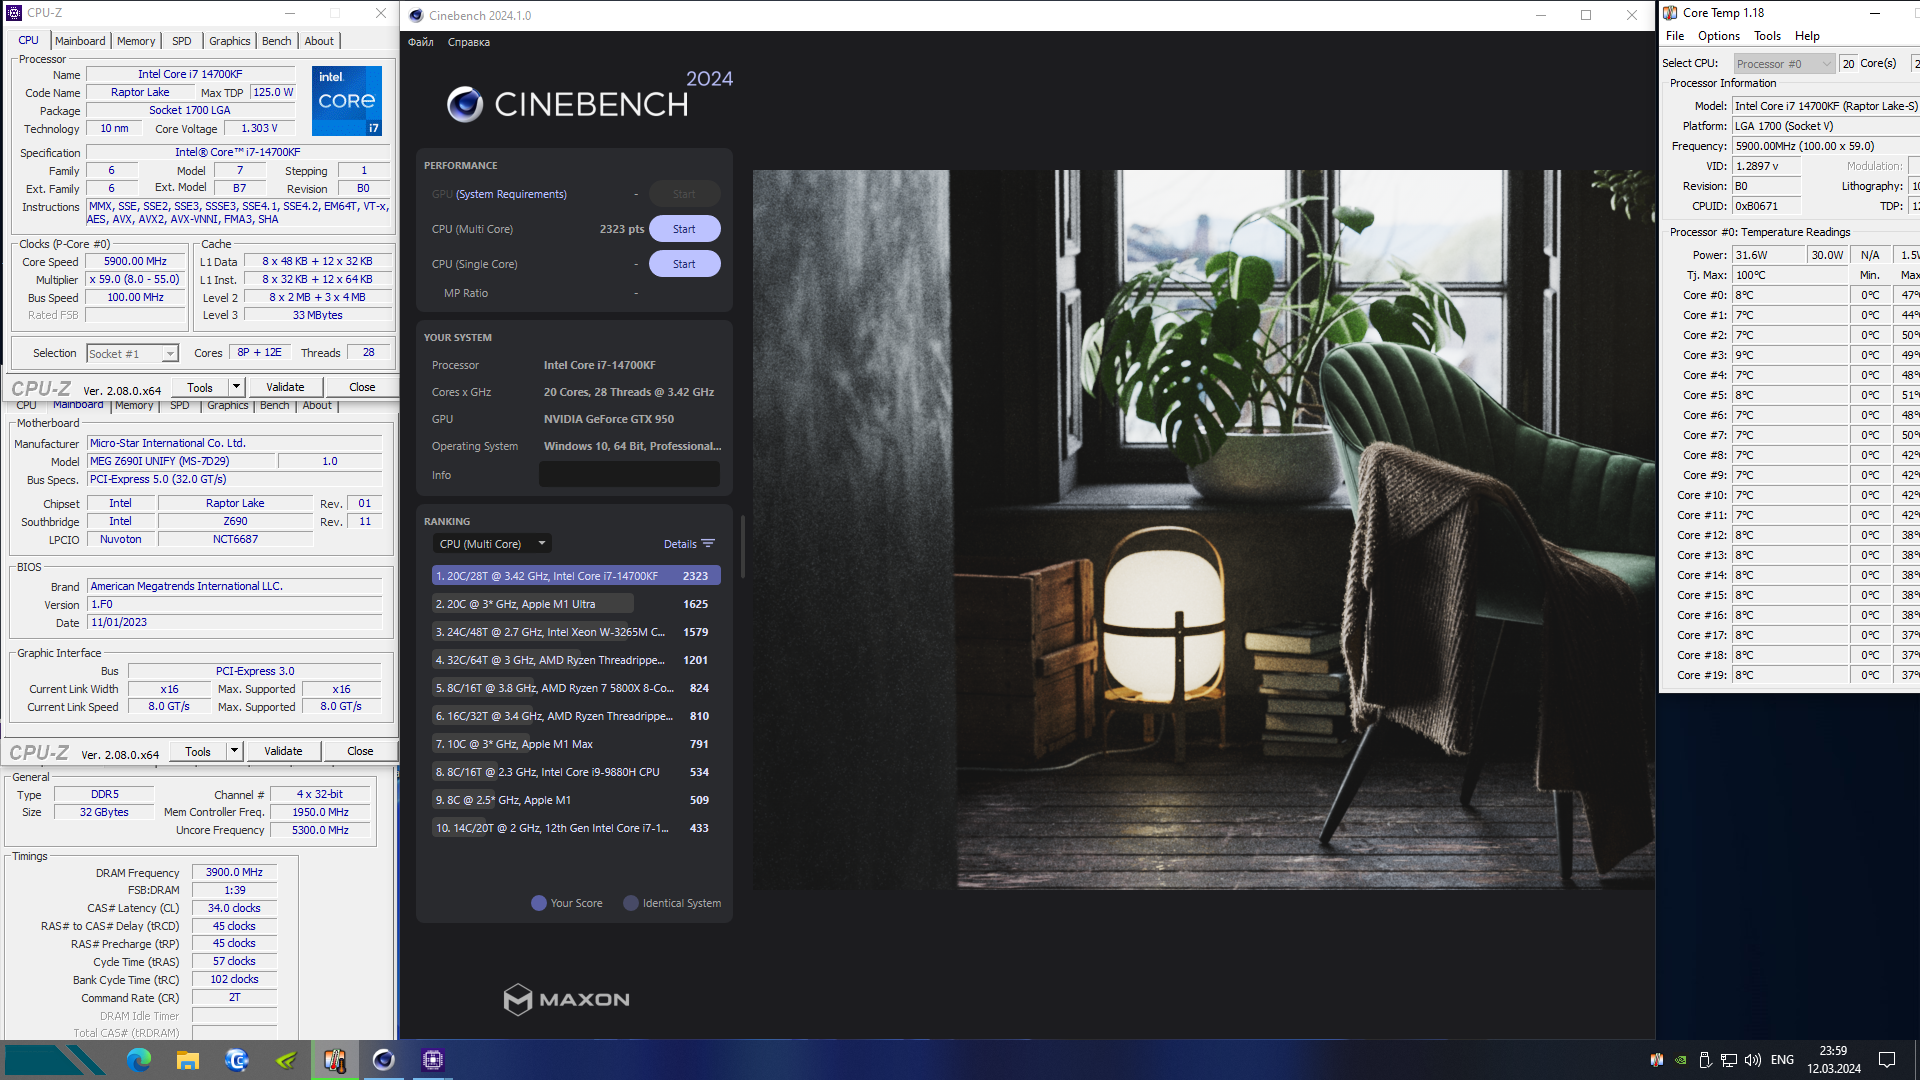The width and height of the screenshot is (1920, 1080).
Task: Open the Windows Start button
Action: 55,1060
